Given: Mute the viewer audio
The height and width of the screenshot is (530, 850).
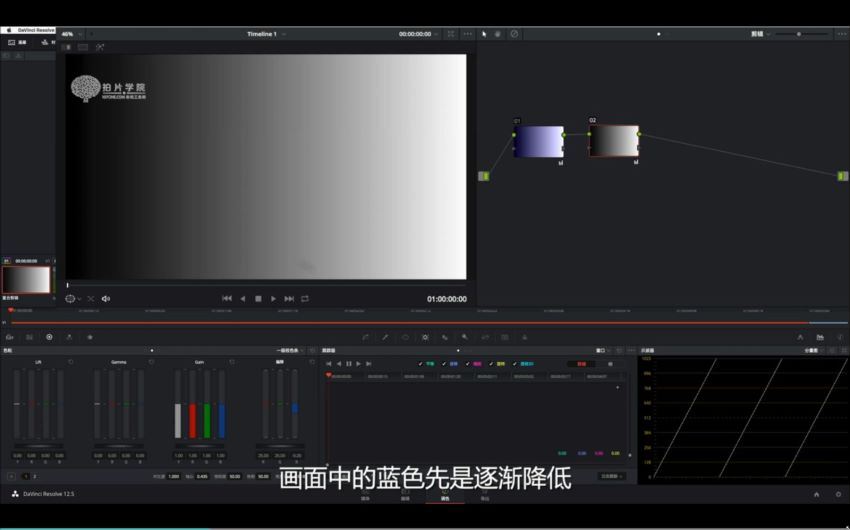Looking at the screenshot, I should (106, 299).
